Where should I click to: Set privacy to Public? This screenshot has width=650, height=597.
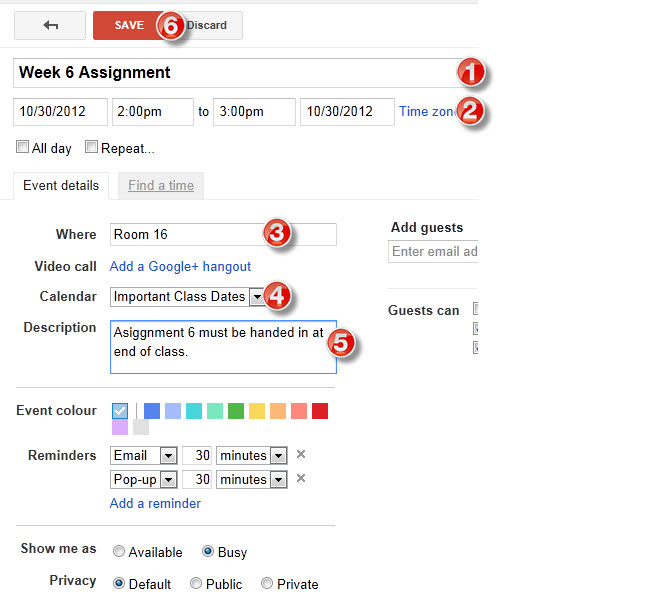[x=196, y=584]
